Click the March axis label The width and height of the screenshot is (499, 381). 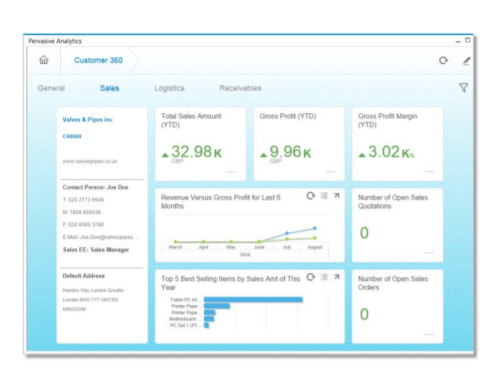pyautogui.click(x=175, y=247)
